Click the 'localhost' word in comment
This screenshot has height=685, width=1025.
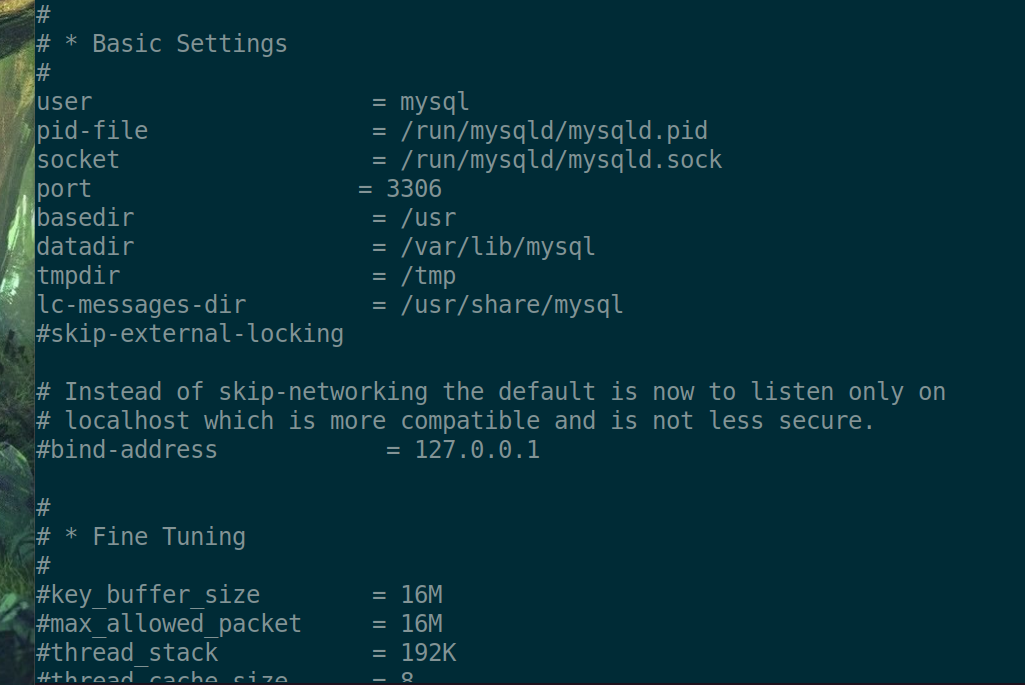coord(127,421)
